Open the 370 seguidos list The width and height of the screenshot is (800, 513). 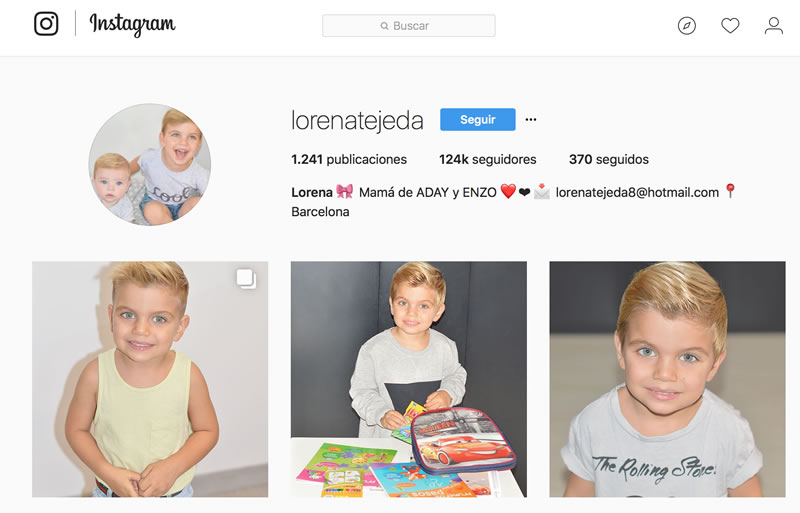(609, 159)
